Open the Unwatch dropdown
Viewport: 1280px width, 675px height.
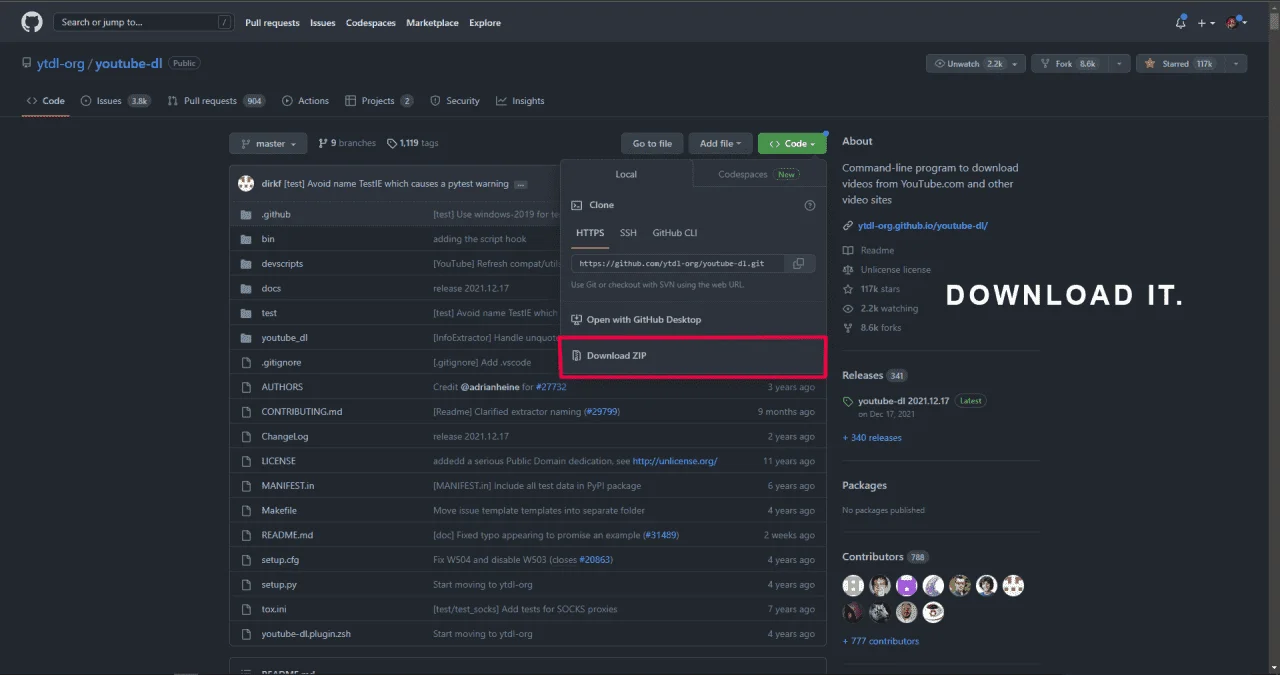click(975, 63)
